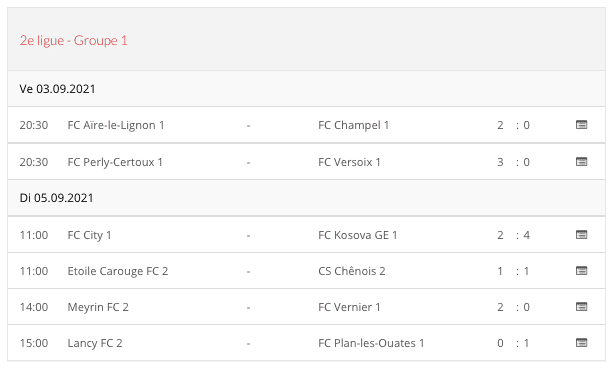612x372 pixels.
Task: Click FC Perly-Certoux 1 team name
Action: (115, 162)
